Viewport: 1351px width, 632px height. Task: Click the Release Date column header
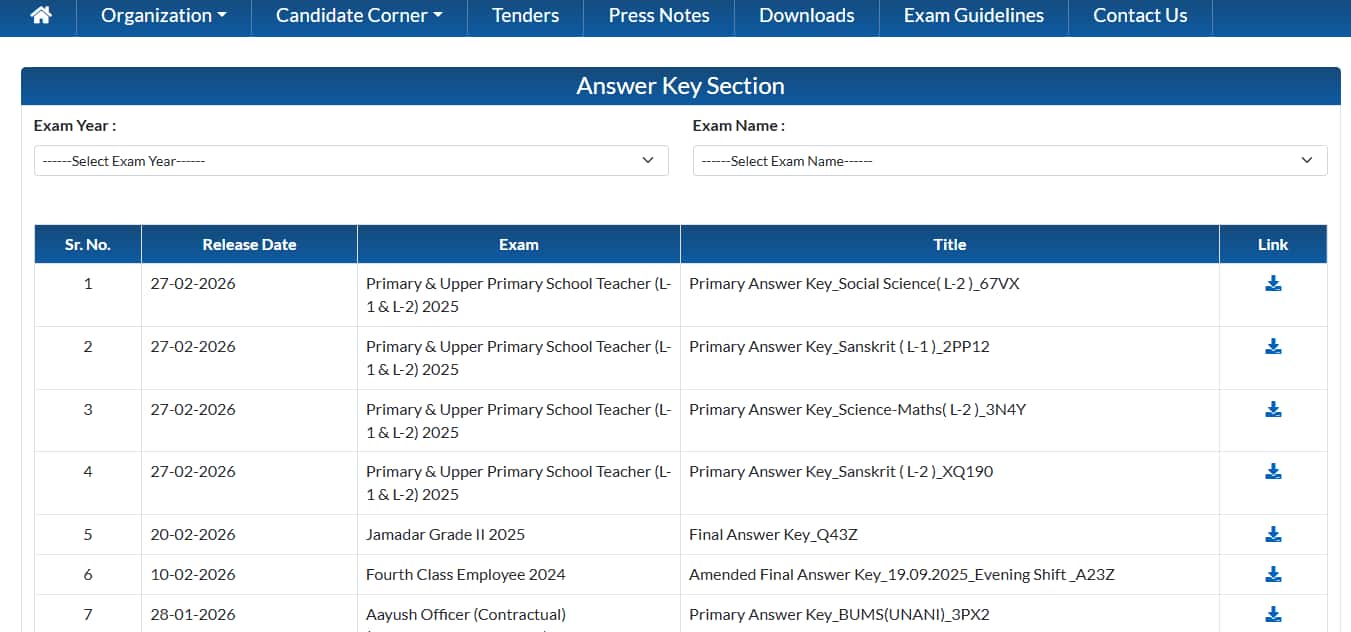(249, 245)
